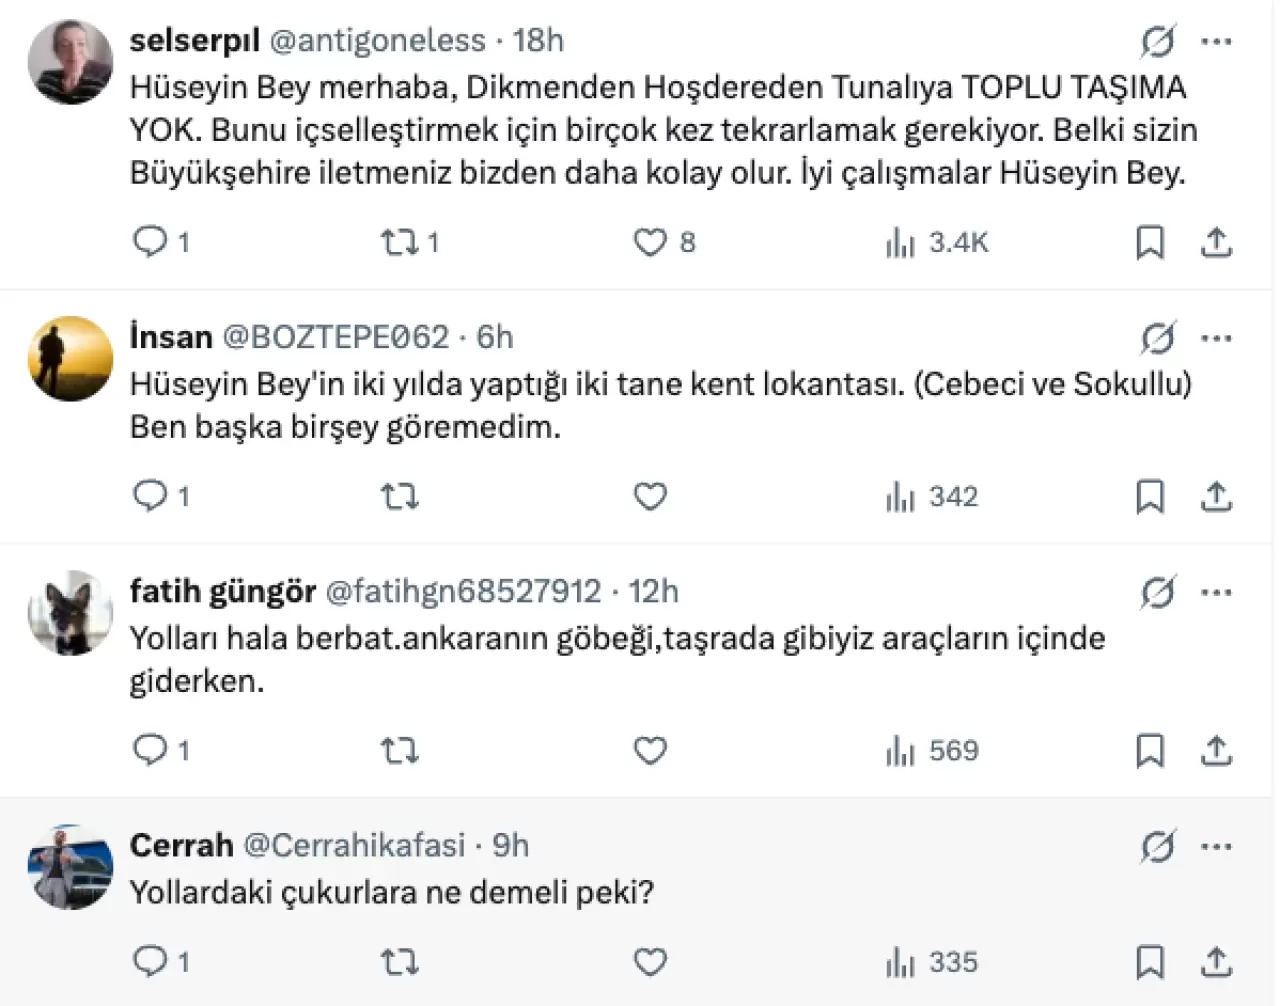Repost fatih güngör's tweet about roads
This screenshot has height=1006, width=1280.
tap(399, 751)
